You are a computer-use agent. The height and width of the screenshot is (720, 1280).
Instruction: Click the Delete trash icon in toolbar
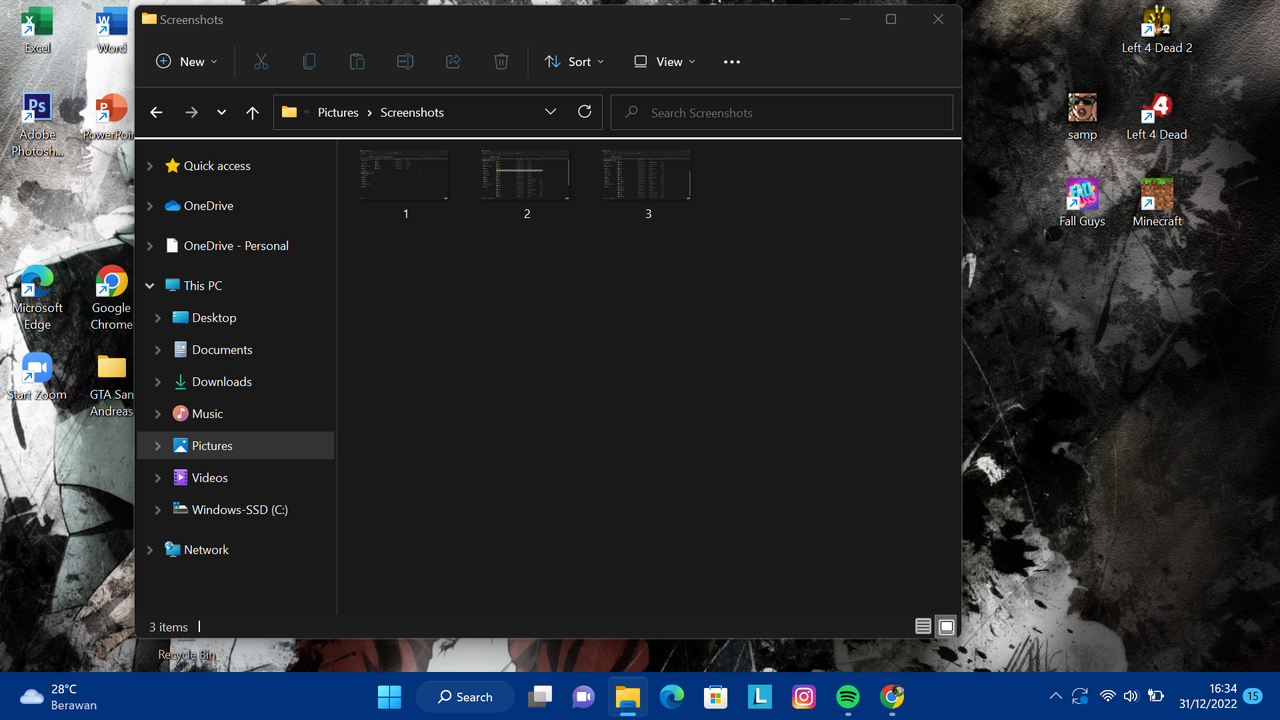pyautogui.click(x=501, y=62)
